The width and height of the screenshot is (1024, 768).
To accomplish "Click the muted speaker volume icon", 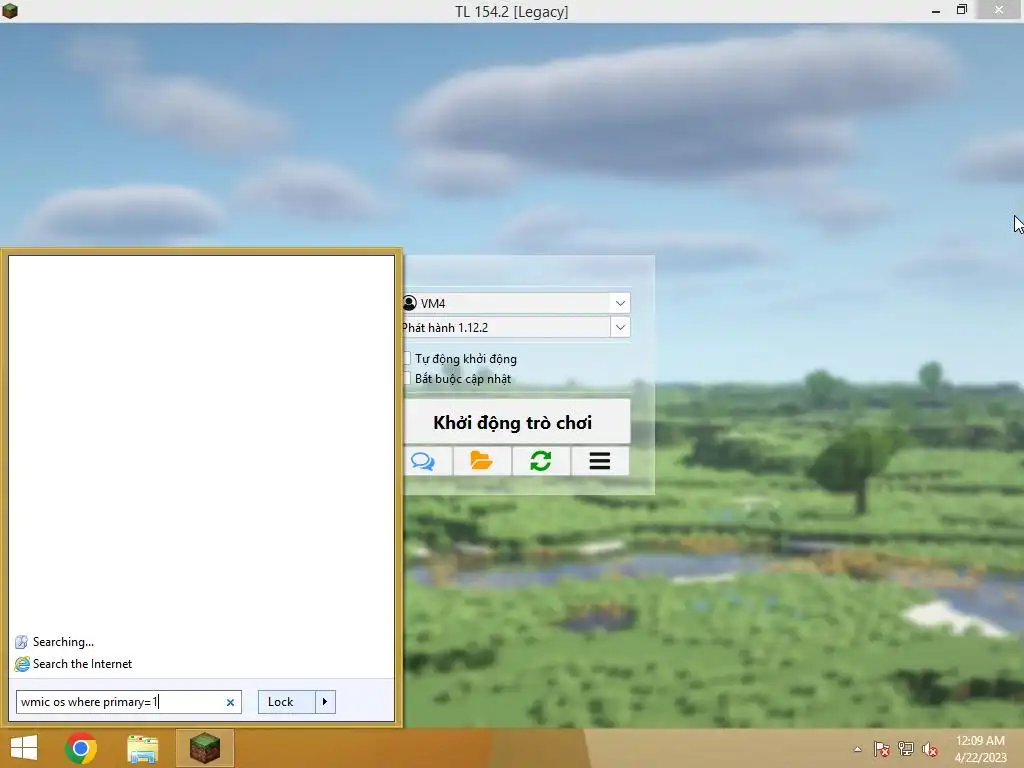I will pos(929,749).
